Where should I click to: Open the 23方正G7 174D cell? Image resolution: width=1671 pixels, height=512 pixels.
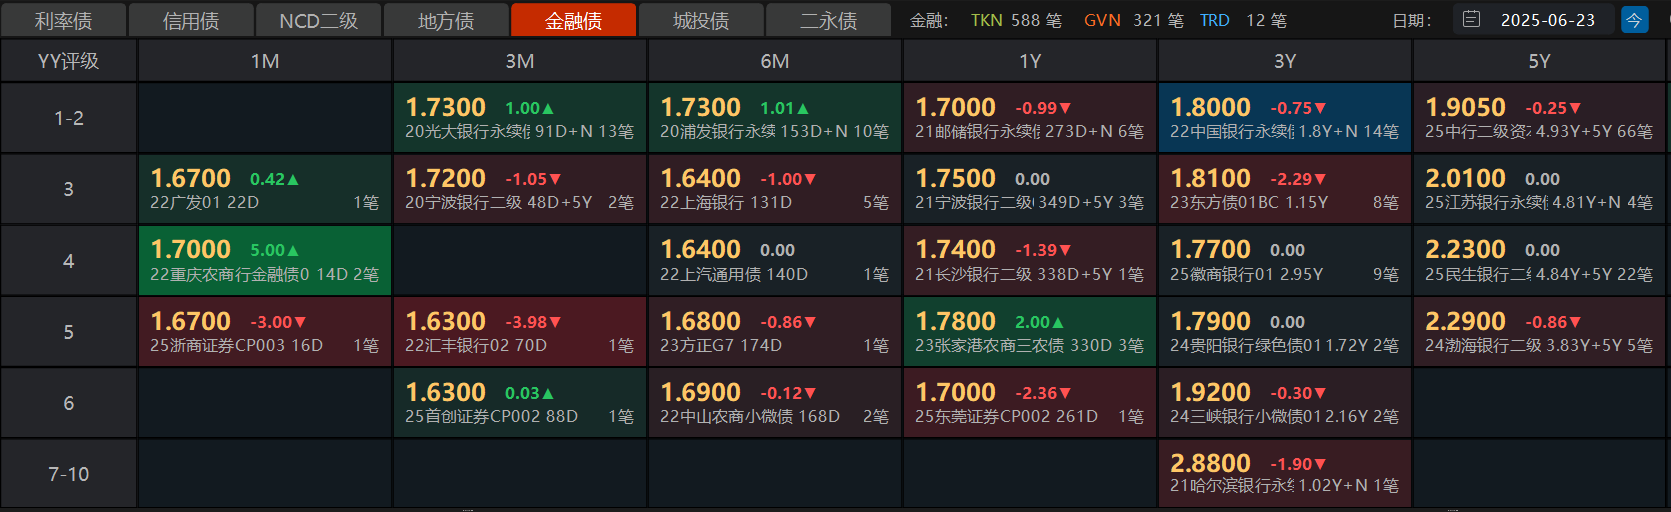tap(775, 332)
